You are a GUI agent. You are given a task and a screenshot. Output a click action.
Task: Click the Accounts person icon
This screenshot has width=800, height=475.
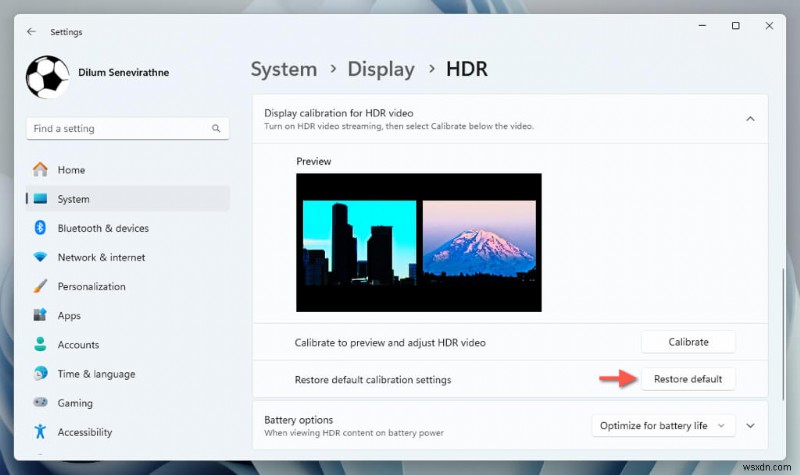tap(40, 344)
